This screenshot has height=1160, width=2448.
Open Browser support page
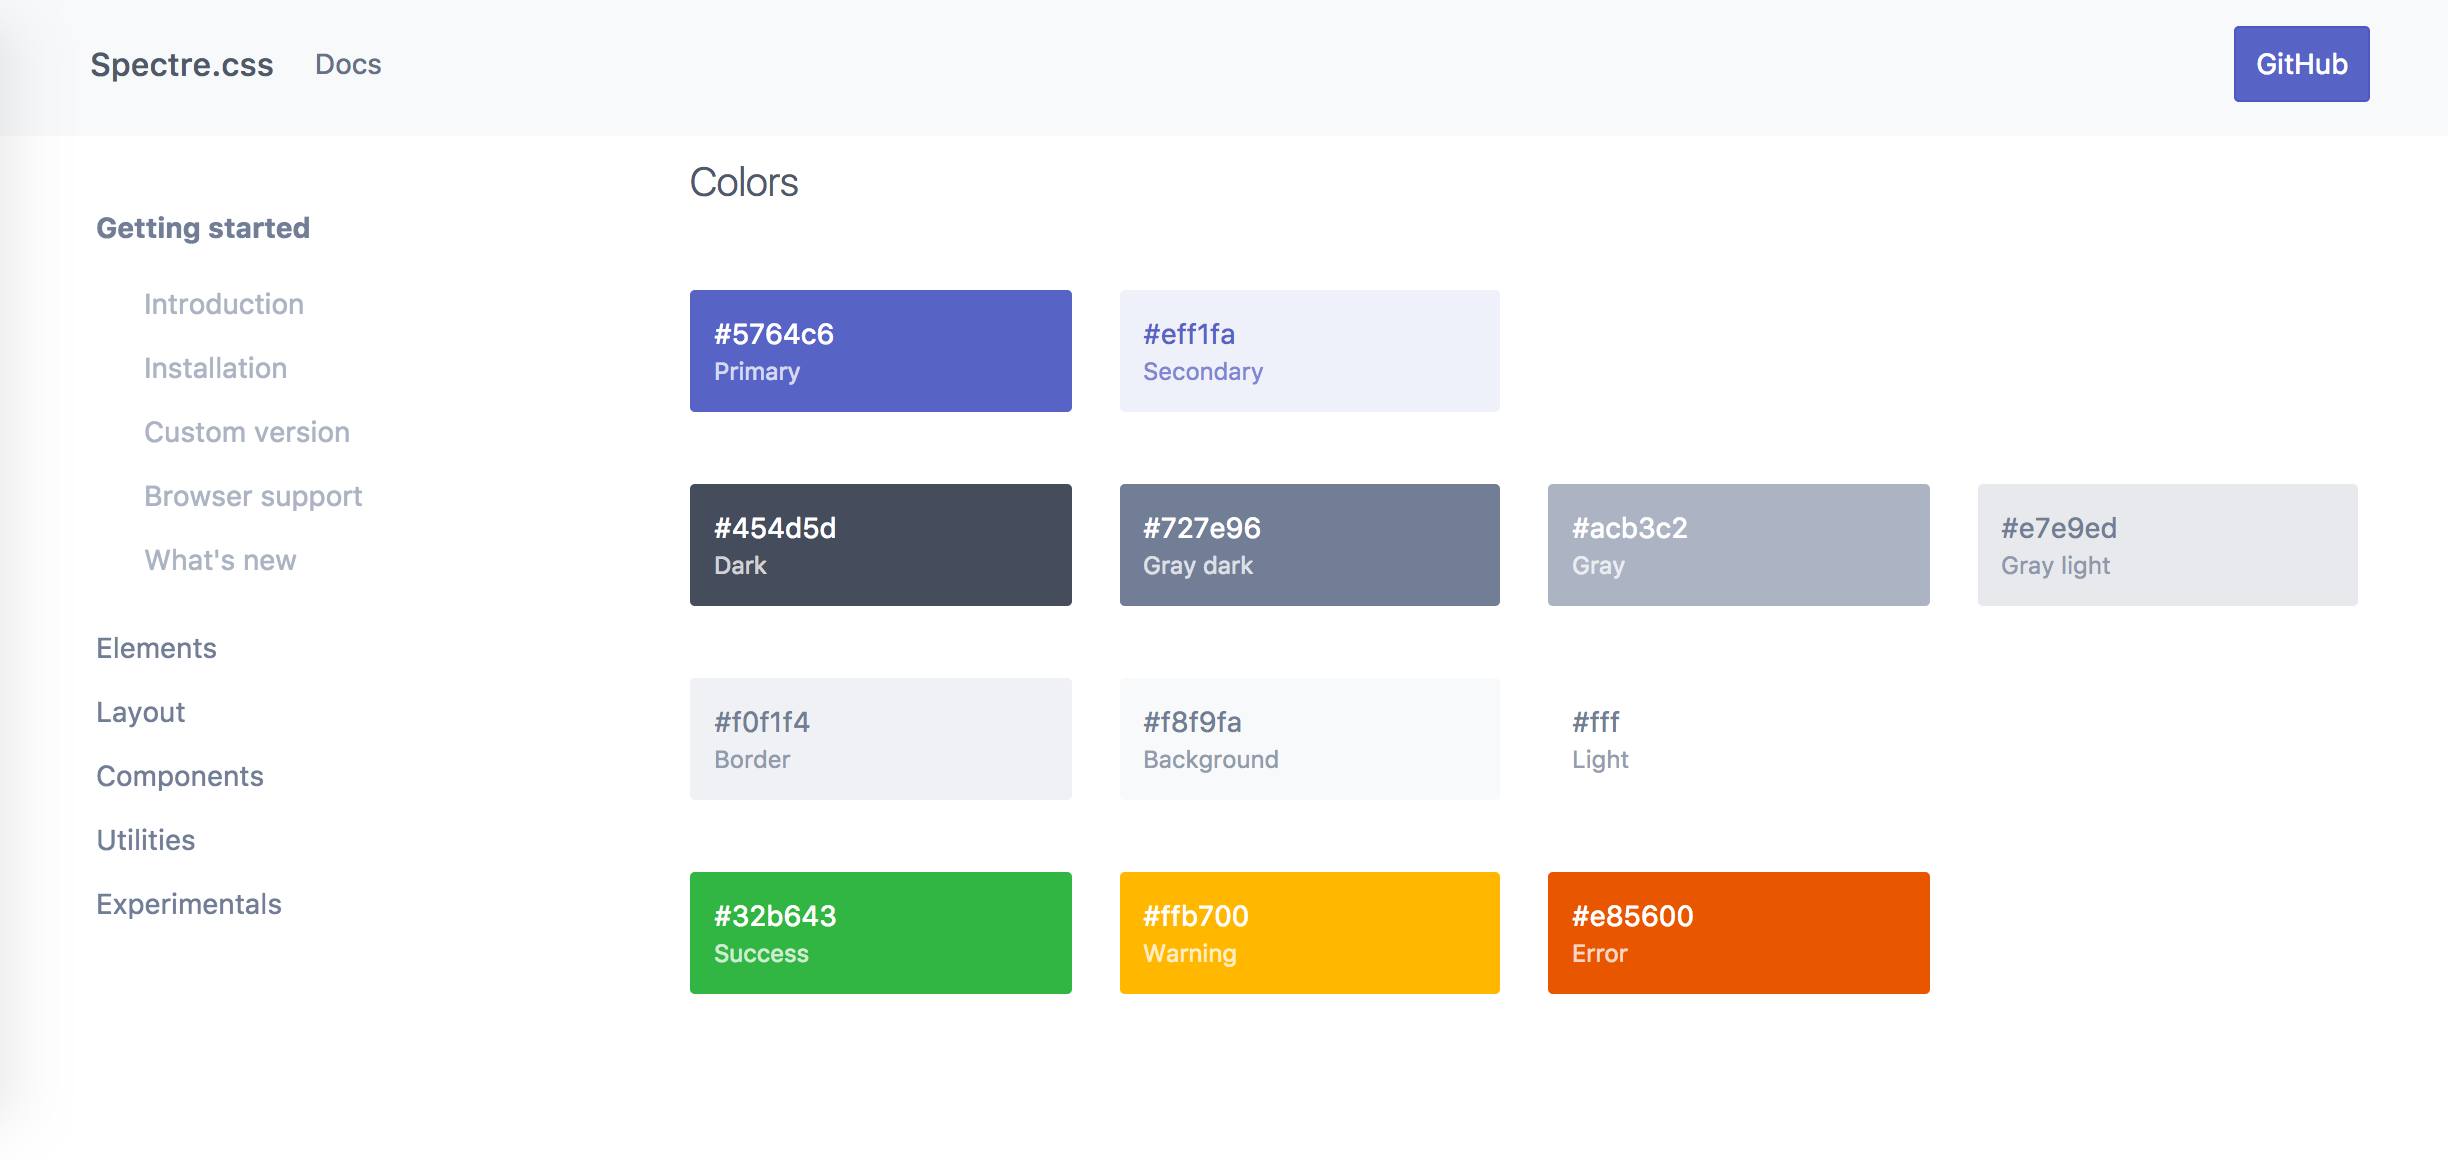pos(253,496)
